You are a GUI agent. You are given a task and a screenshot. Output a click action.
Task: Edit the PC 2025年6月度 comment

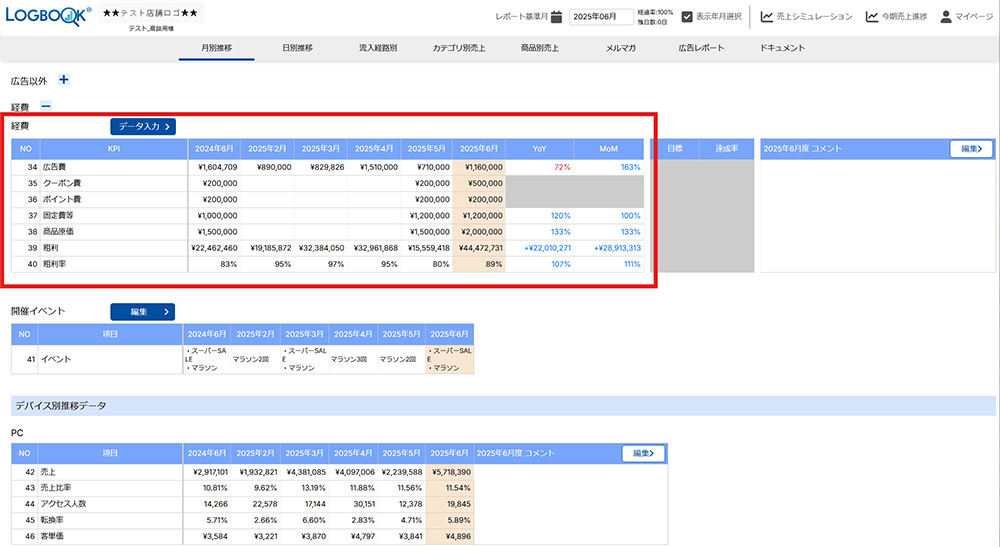pos(643,453)
